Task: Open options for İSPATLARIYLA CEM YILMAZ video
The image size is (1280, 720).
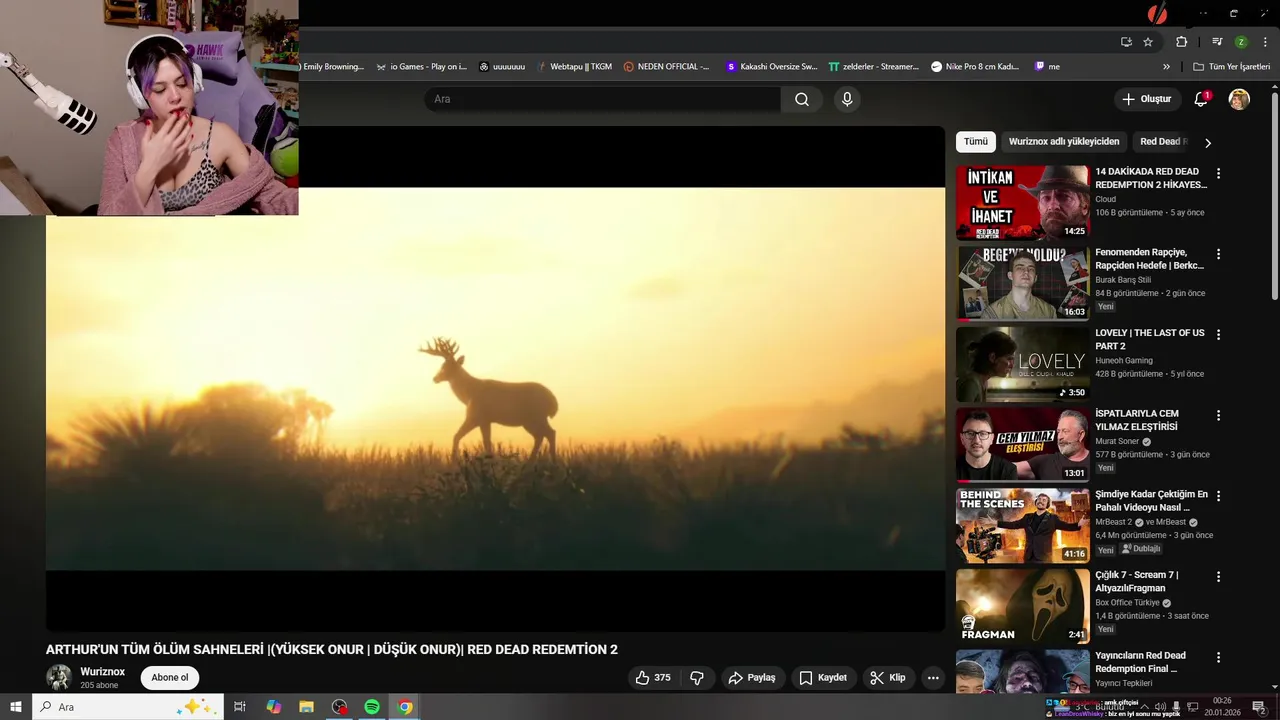Action: (x=1218, y=415)
